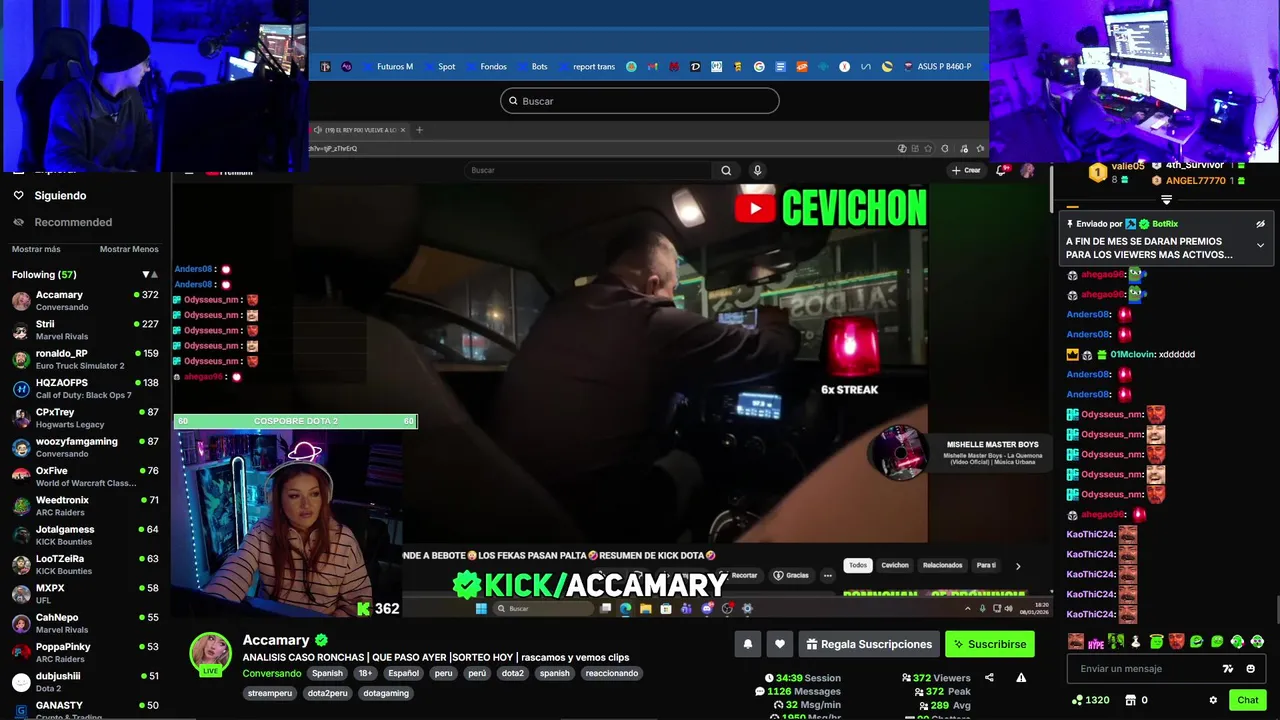Click the Google bookmark icon

click(x=759, y=67)
